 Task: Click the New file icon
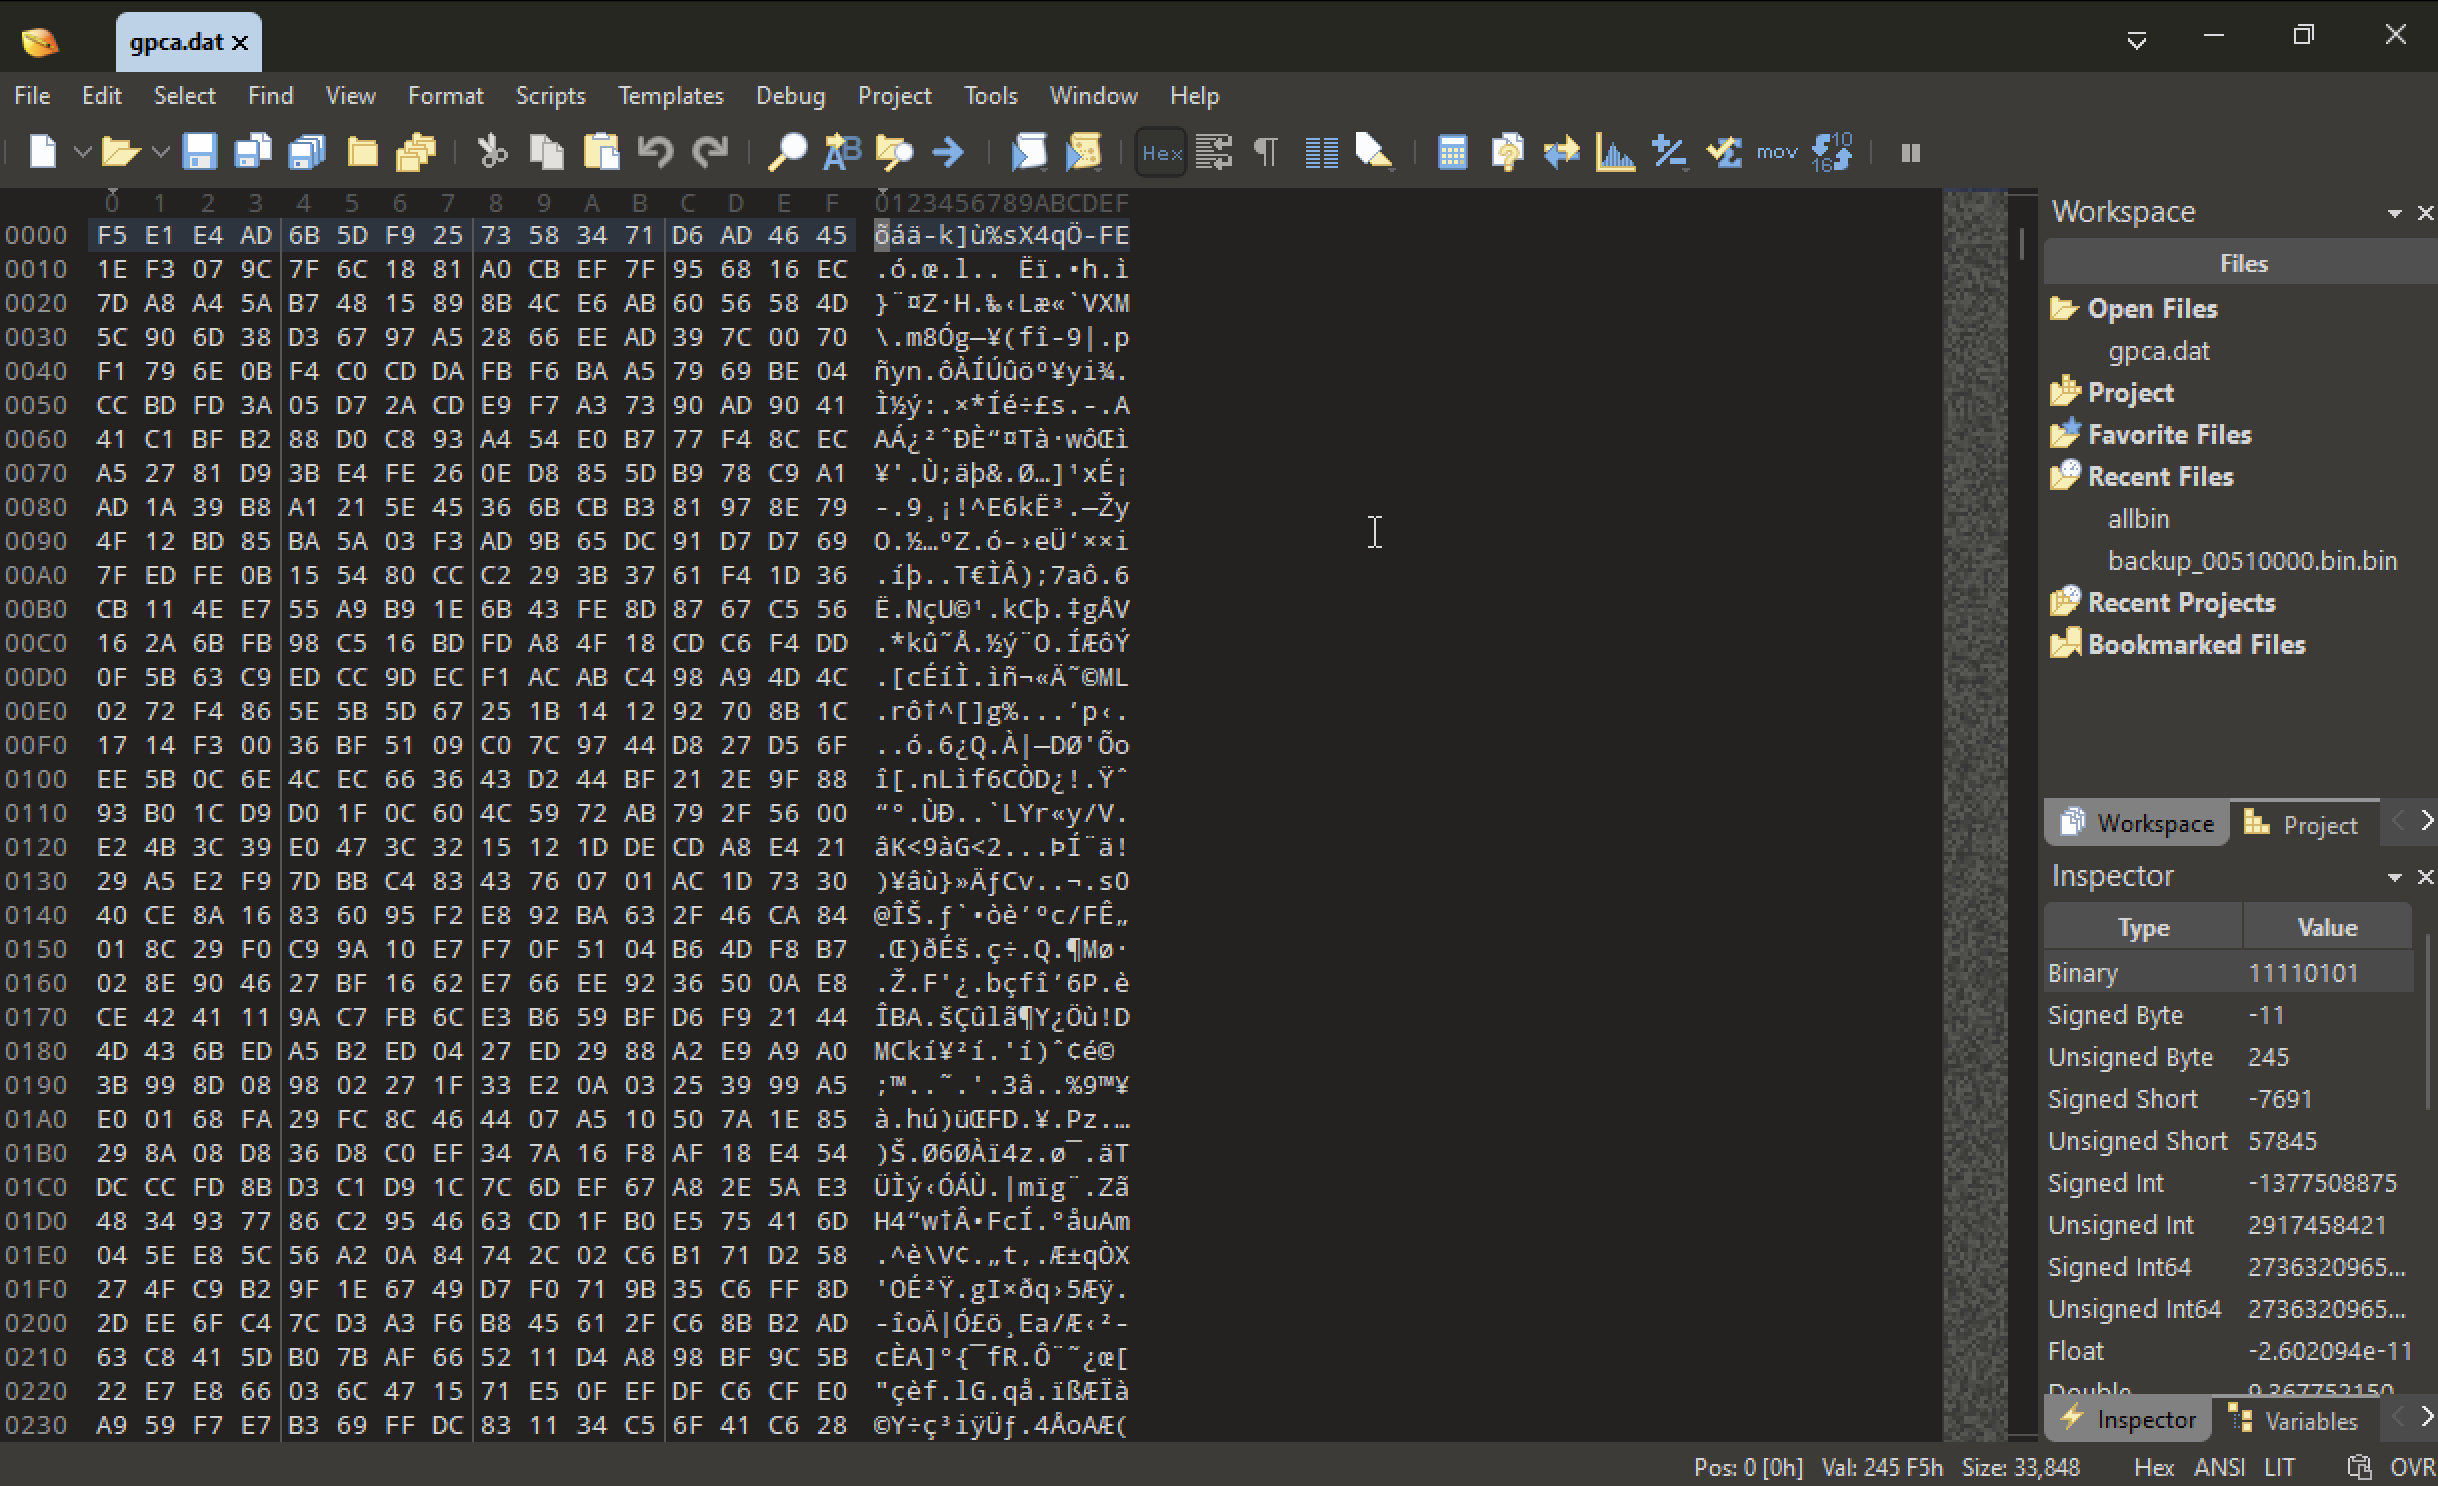pyautogui.click(x=42, y=153)
